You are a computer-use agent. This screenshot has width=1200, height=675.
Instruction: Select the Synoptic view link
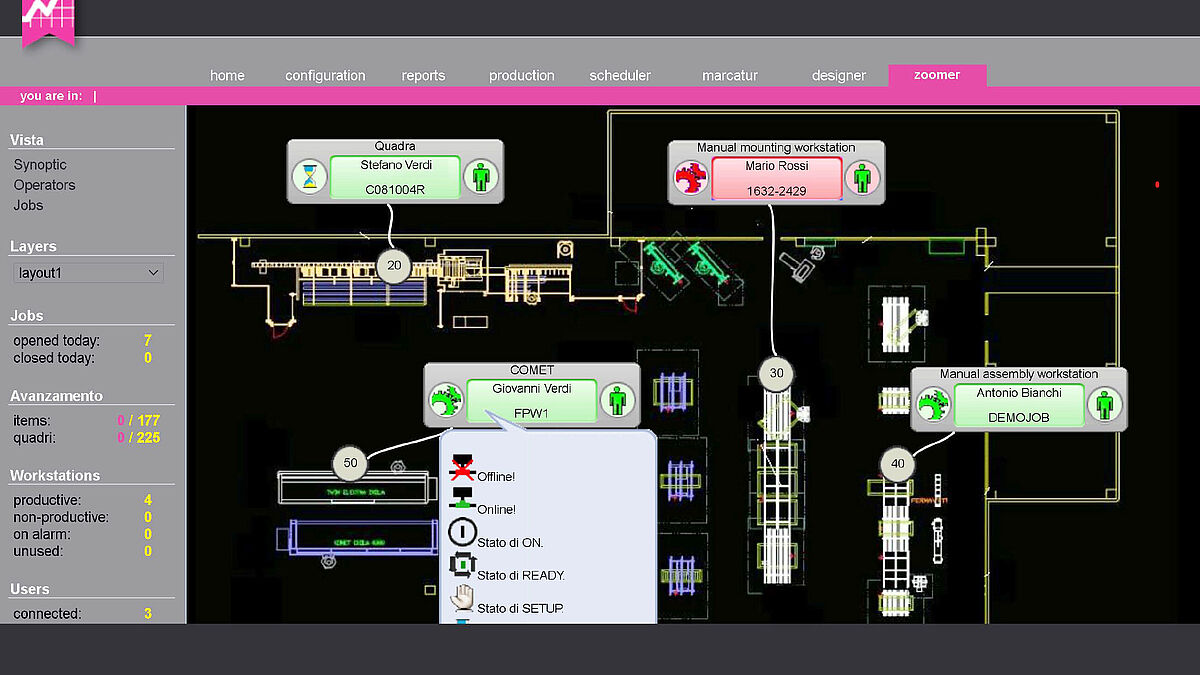point(40,165)
